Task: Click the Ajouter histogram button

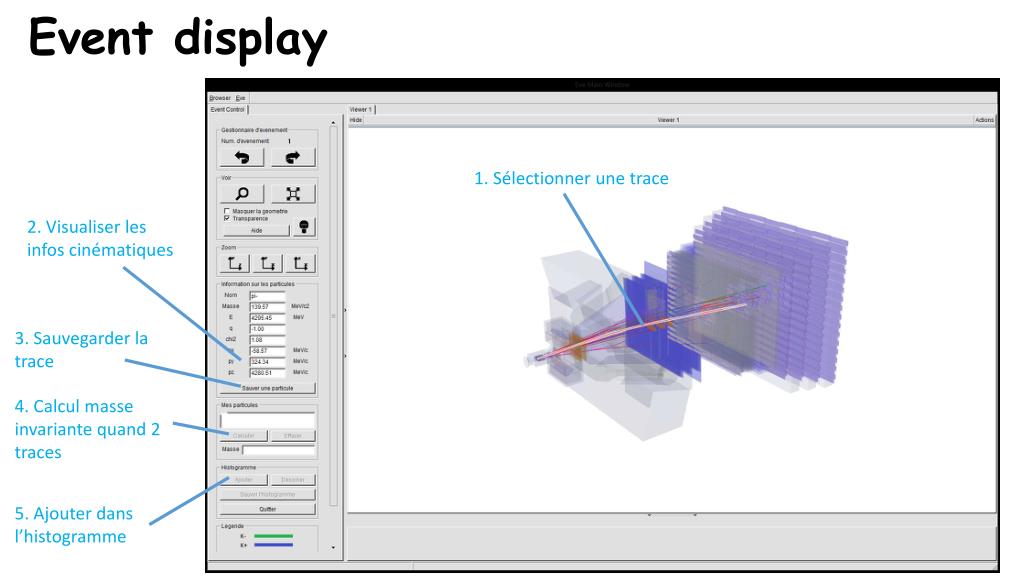Action: 244,480
